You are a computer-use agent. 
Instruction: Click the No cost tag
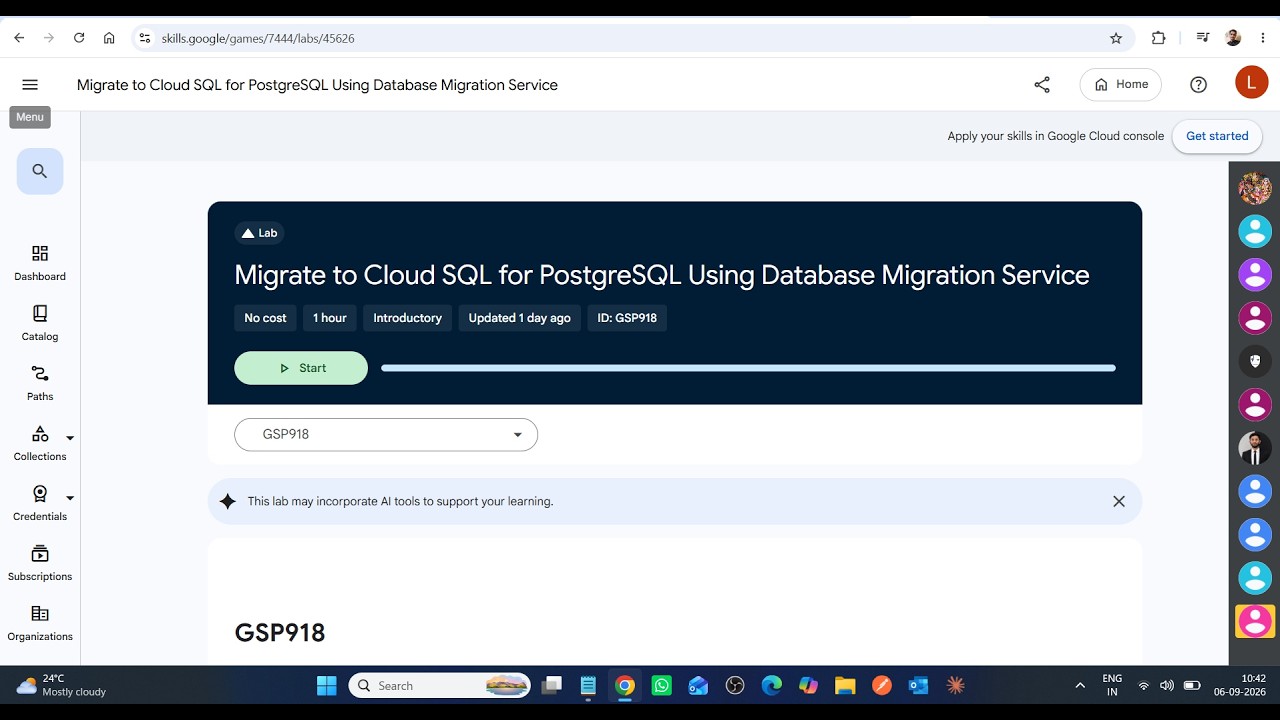click(x=265, y=318)
